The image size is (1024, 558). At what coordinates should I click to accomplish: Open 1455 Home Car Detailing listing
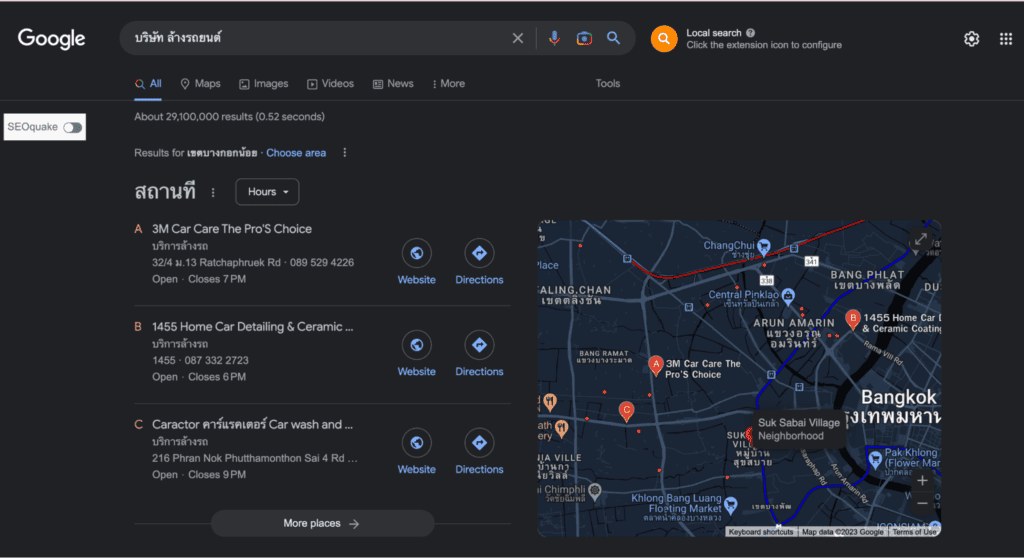[253, 327]
